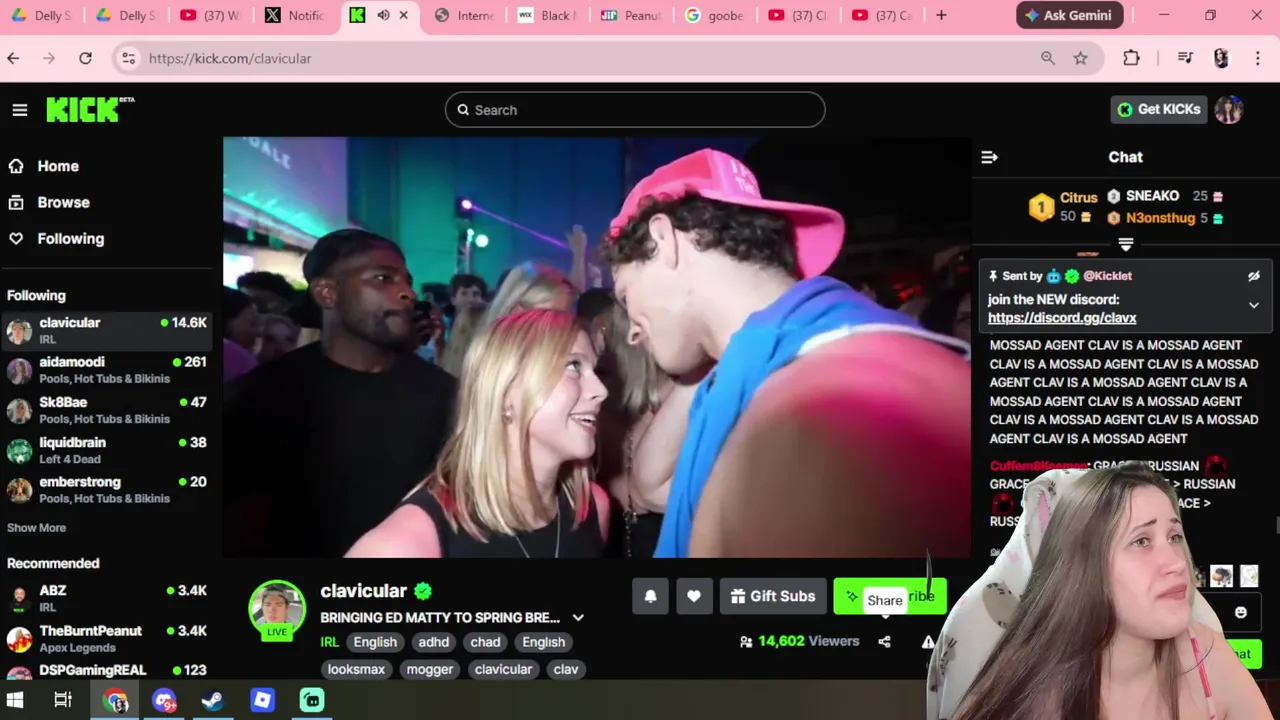The width and height of the screenshot is (1280, 720).
Task: Click the report warning triangle icon
Action: (927, 641)
